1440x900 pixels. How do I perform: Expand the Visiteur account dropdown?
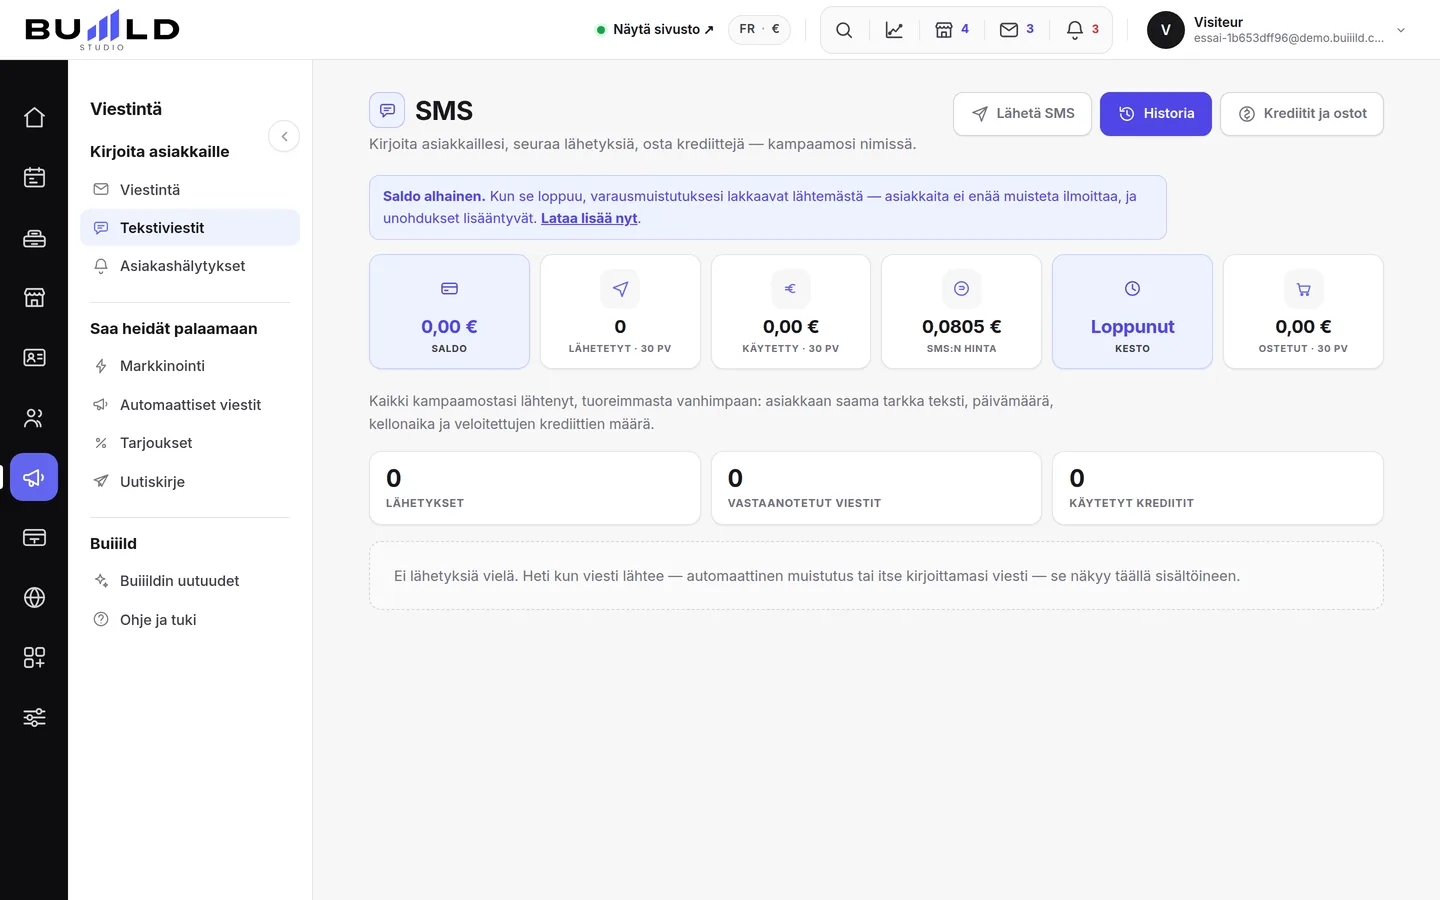1277,30
